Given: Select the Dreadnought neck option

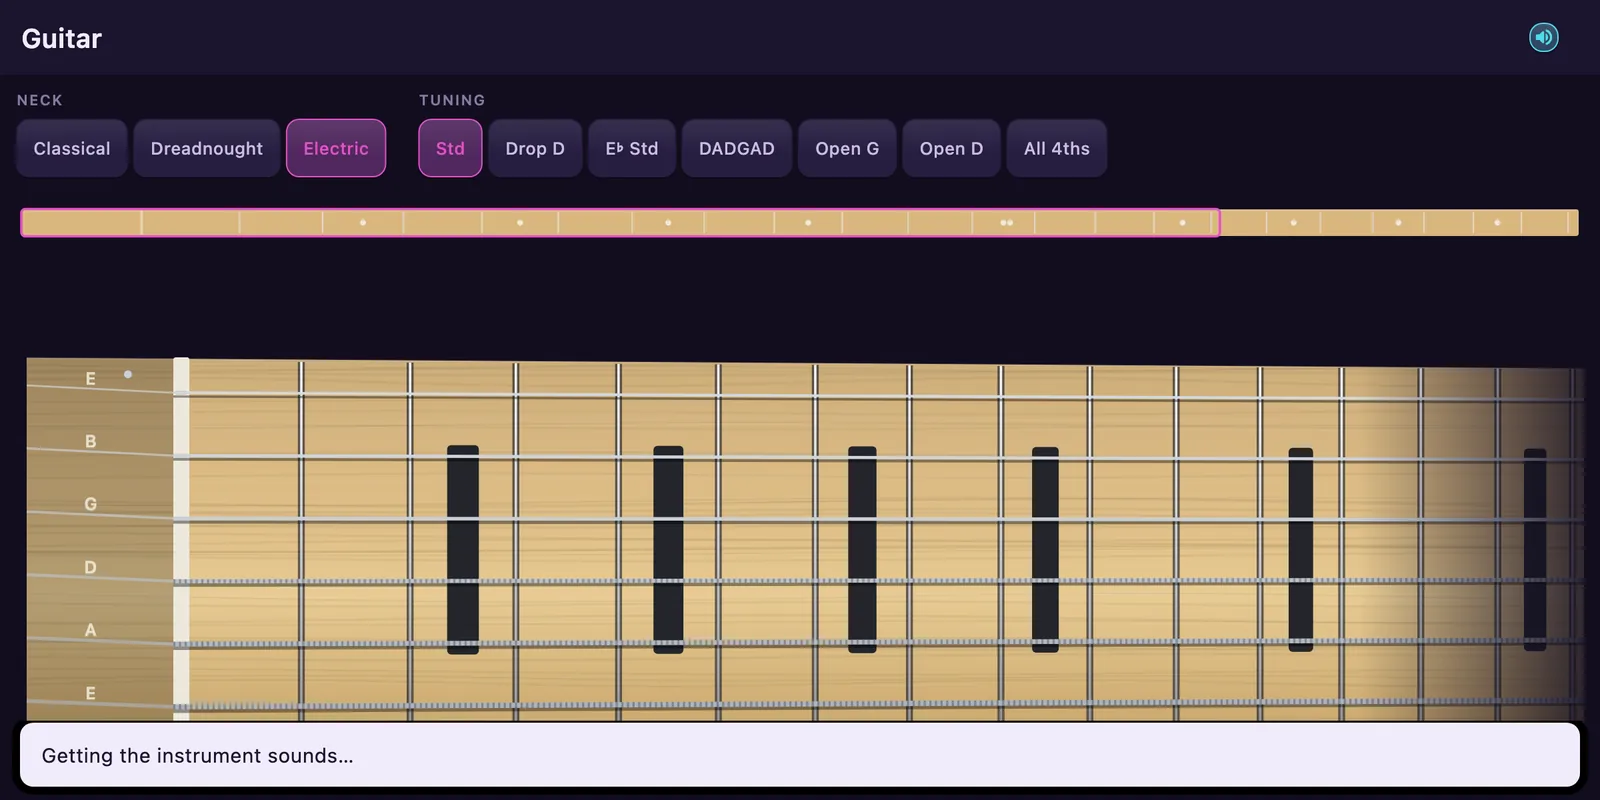Looking at the screenshot, I should tap(207, 148).
